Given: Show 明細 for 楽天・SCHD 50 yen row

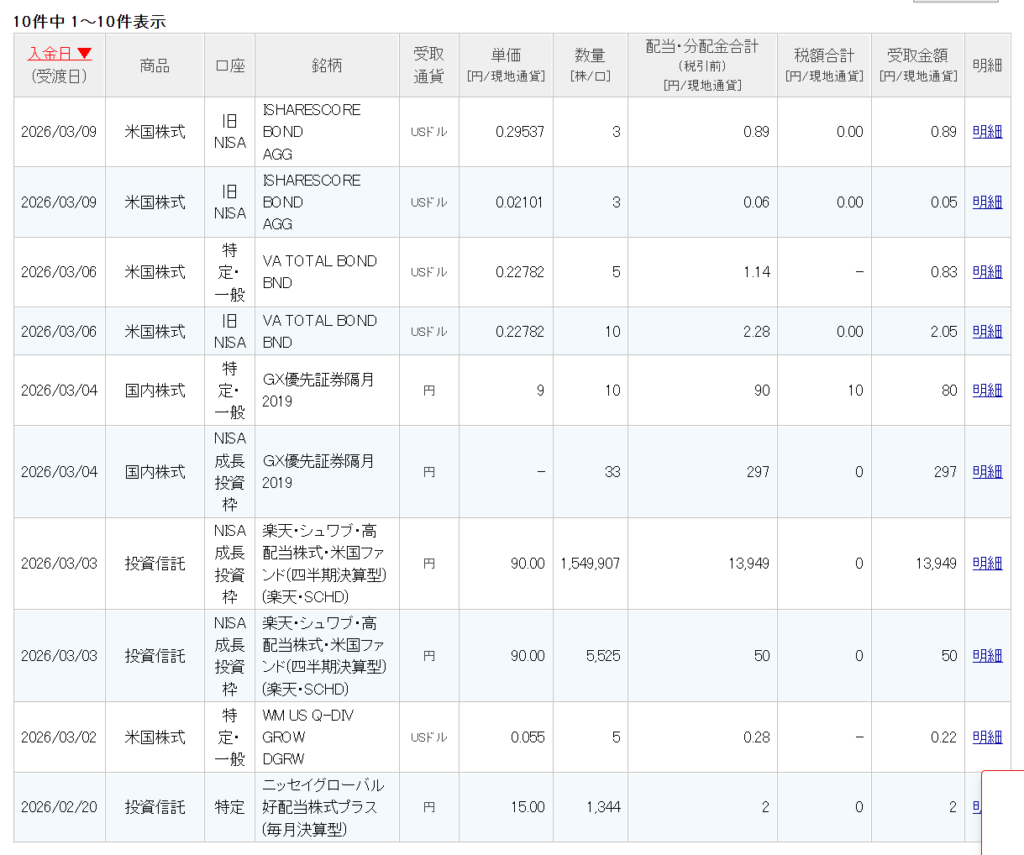Looking at the screenshot, I should (x=987, y=656).
